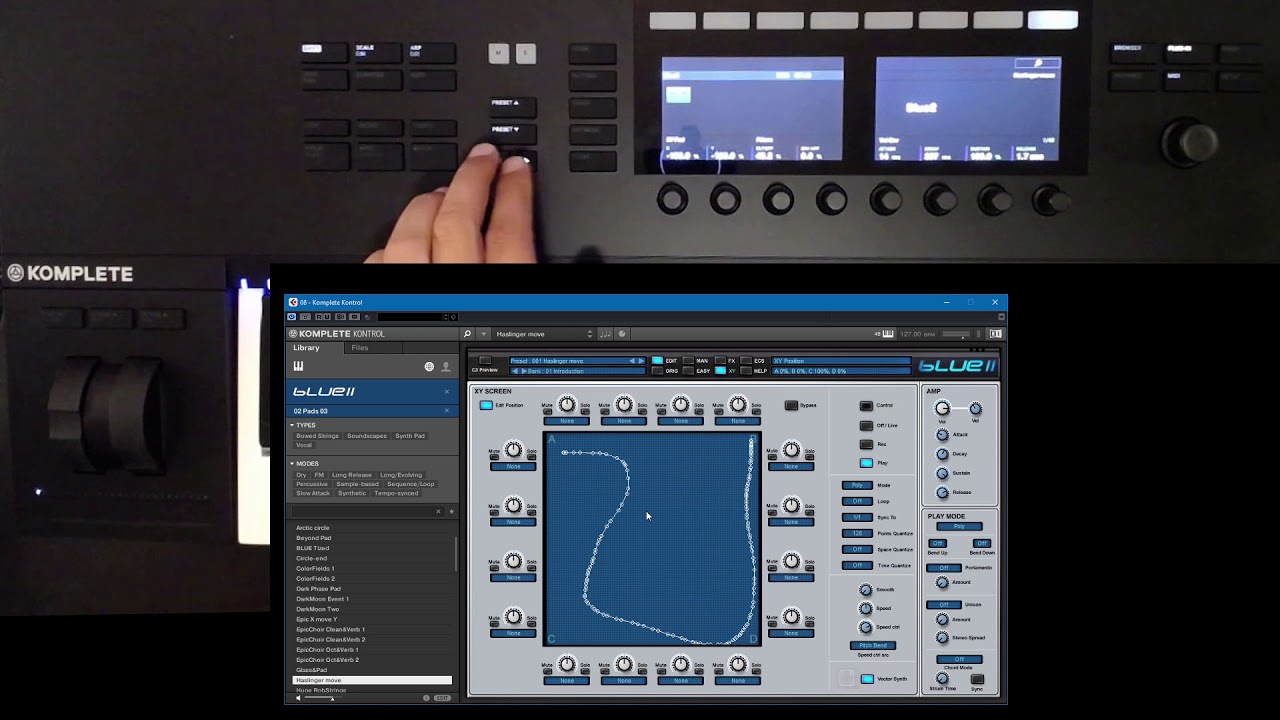This screenshot has height=720, width=1280.
Task: Enable the Off / Live button
Action: pyautogui.click(x=866, y=425)
